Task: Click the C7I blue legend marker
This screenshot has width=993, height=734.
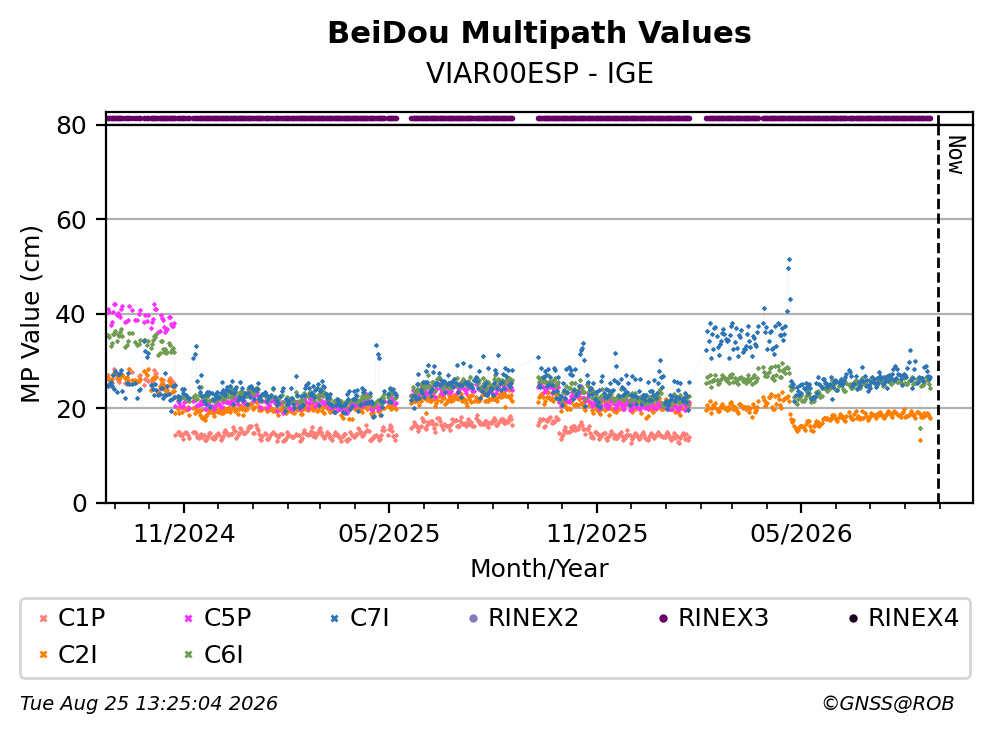Action: tap(334, 618)
